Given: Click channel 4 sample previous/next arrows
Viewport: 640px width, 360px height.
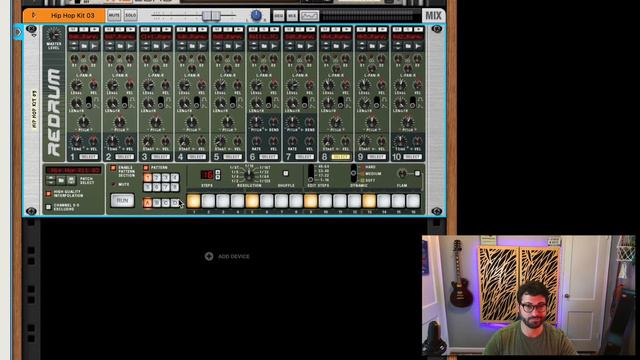Looking at the screenshot, I should pyautogui.click(x=182, y=46).
